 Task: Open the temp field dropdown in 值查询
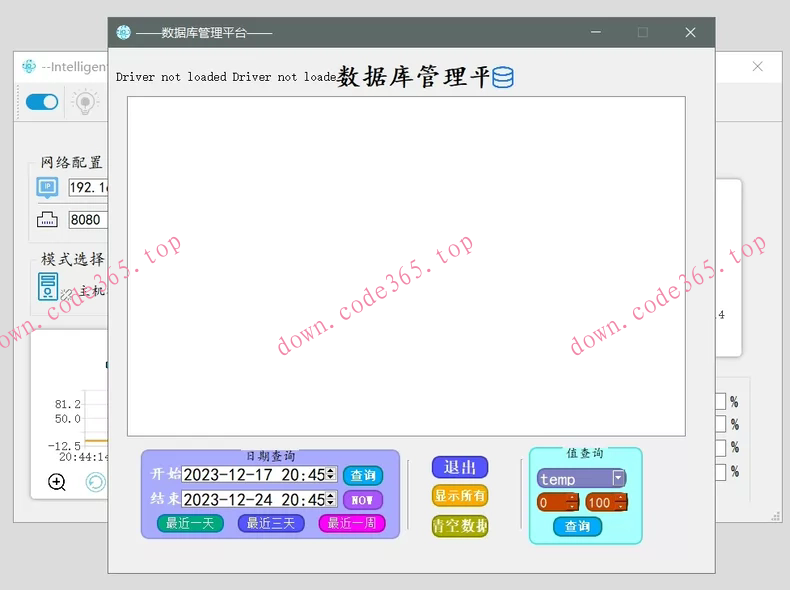pos(618,478)
